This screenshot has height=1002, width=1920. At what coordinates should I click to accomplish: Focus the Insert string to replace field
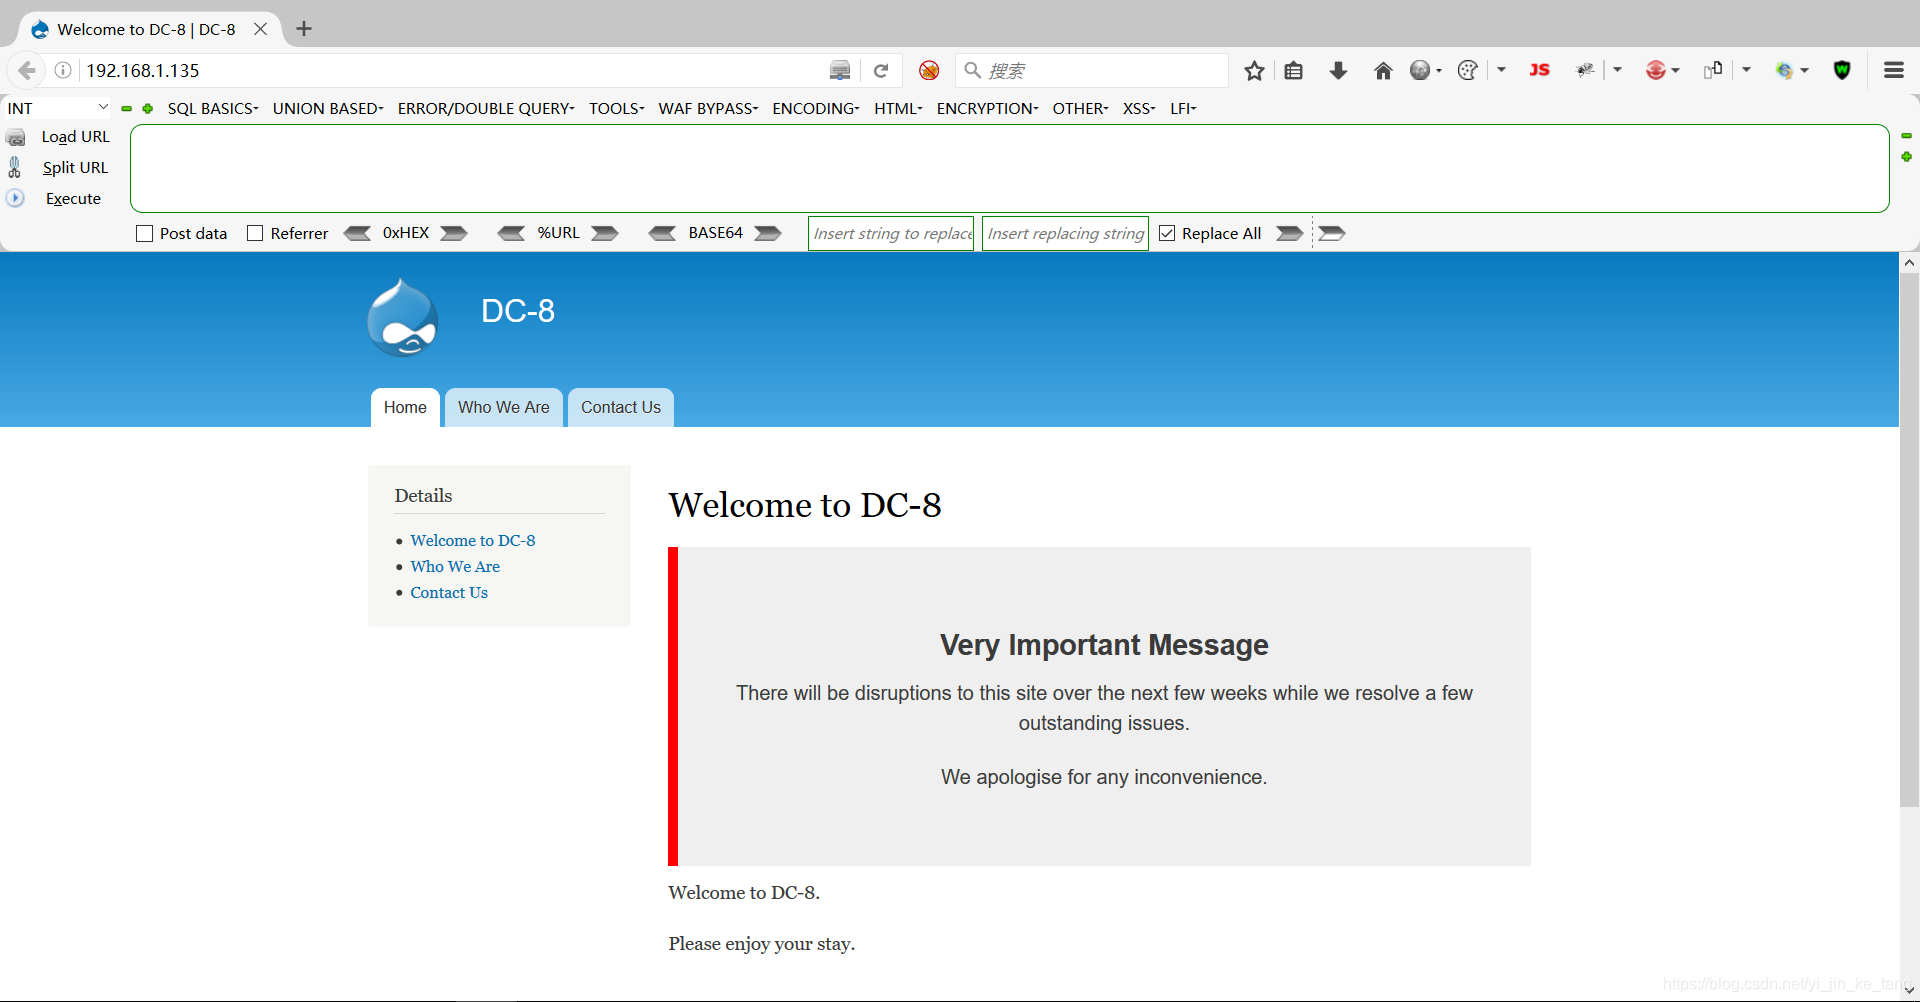891,233
